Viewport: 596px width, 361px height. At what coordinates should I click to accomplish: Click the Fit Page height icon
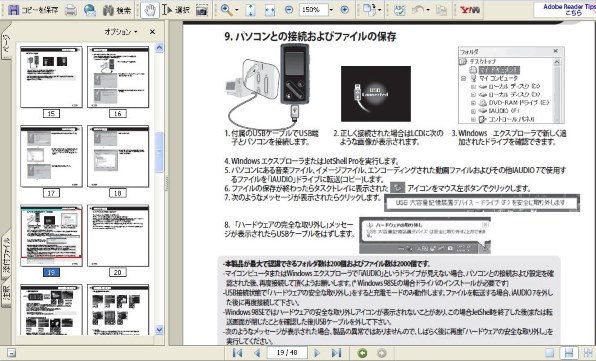250,10
